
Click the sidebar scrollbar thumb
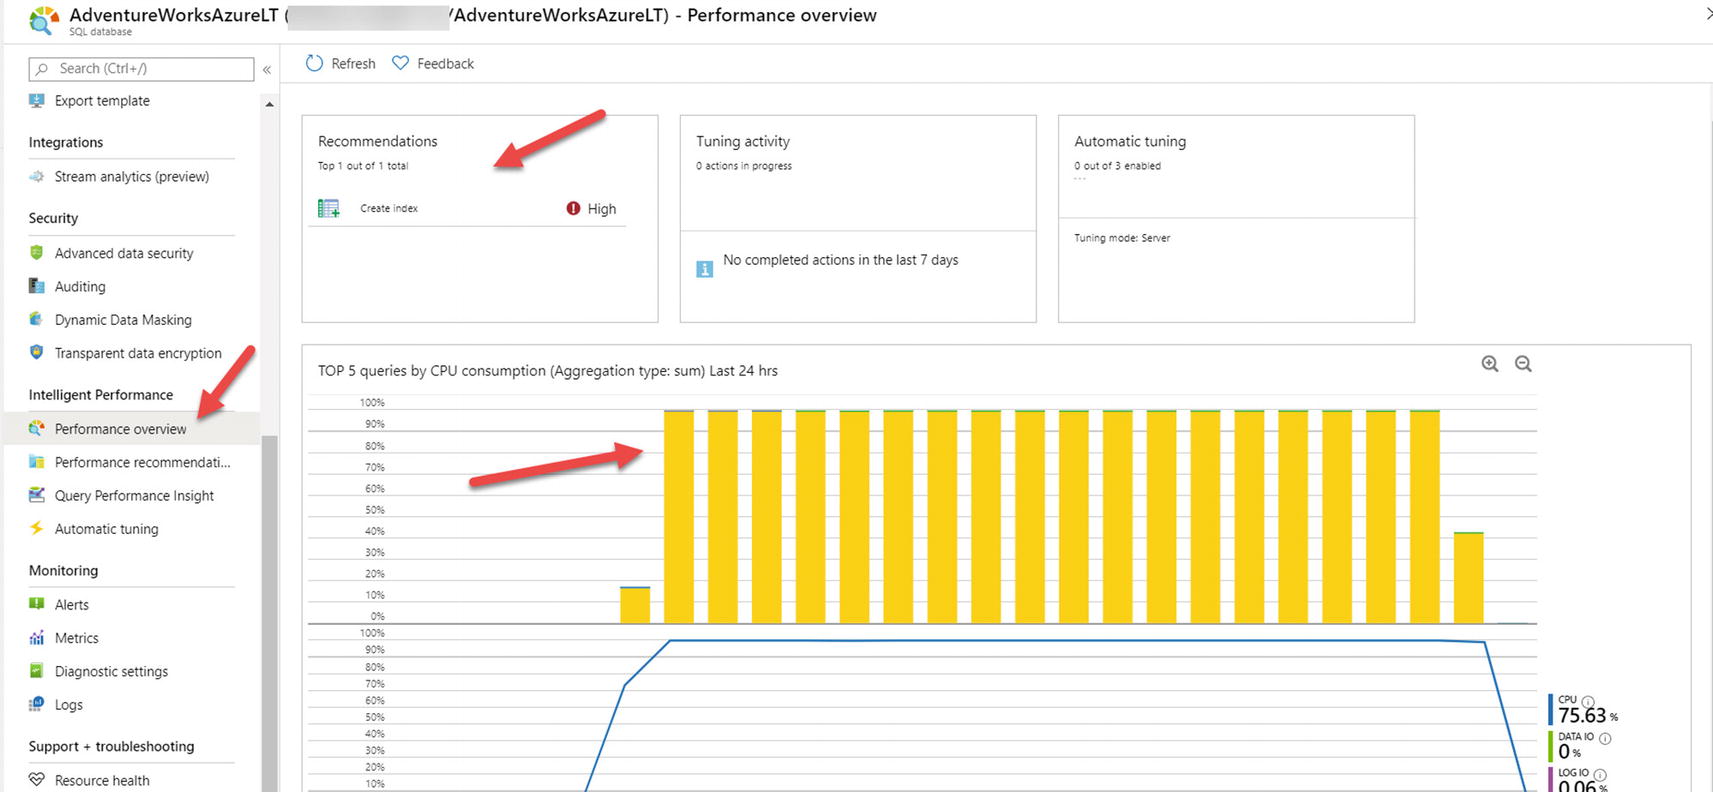pyautogui.click(x=269, y=613)
